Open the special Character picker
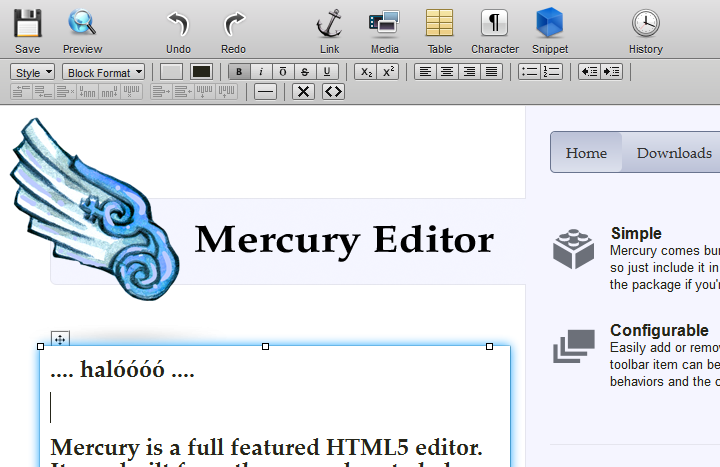This screenshot has height=467, width=720. click(495, 31)
